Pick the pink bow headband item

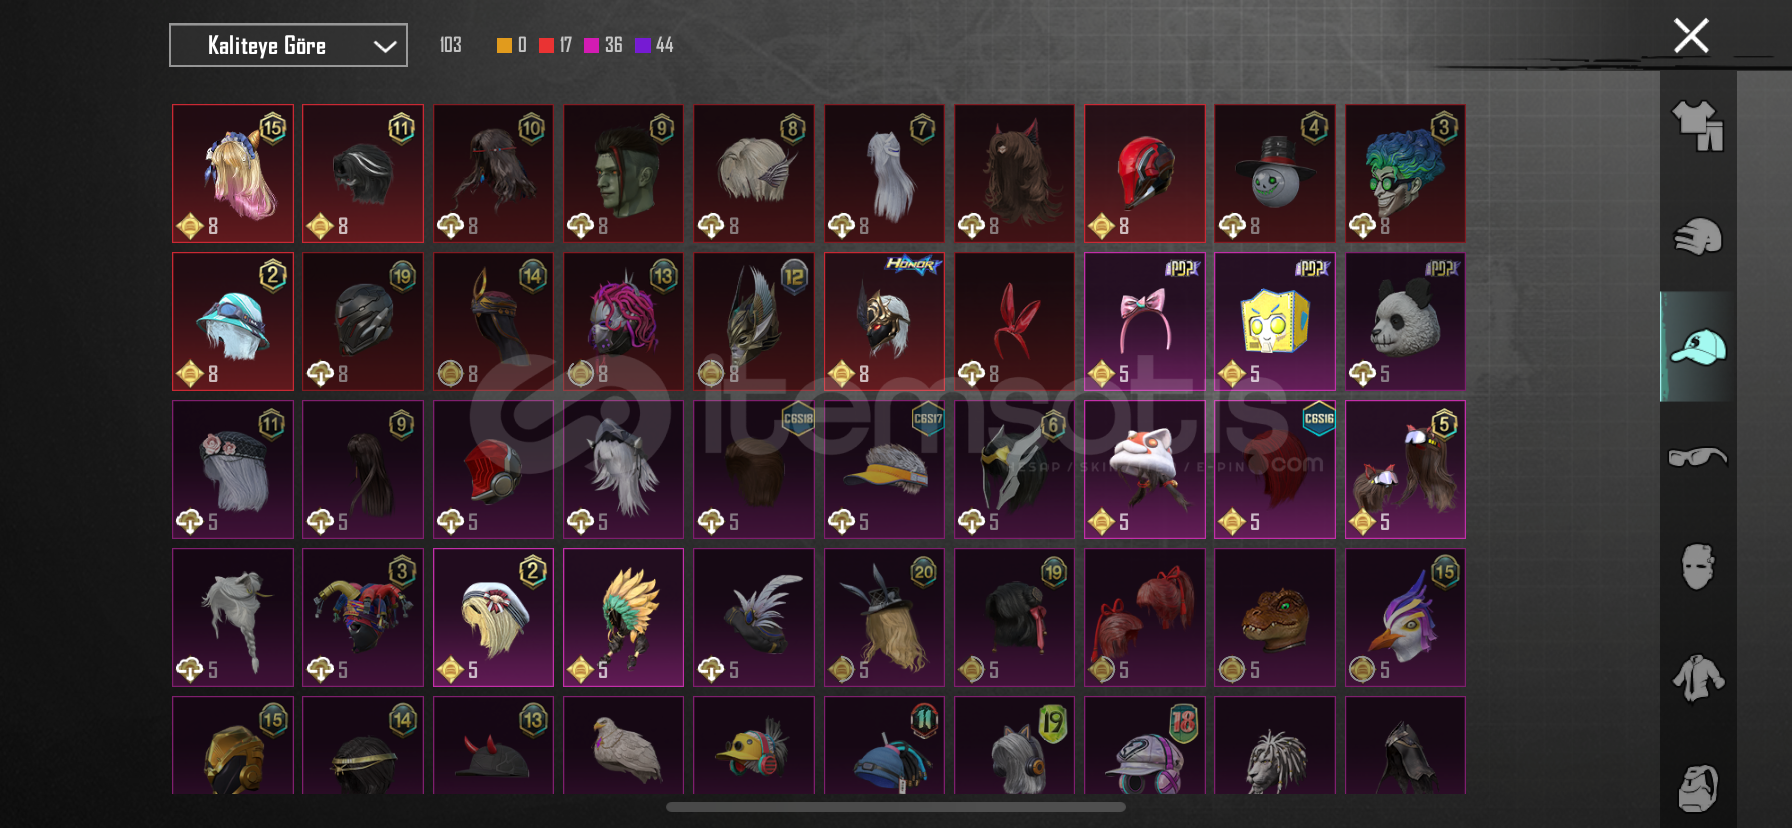point(1144,321)
